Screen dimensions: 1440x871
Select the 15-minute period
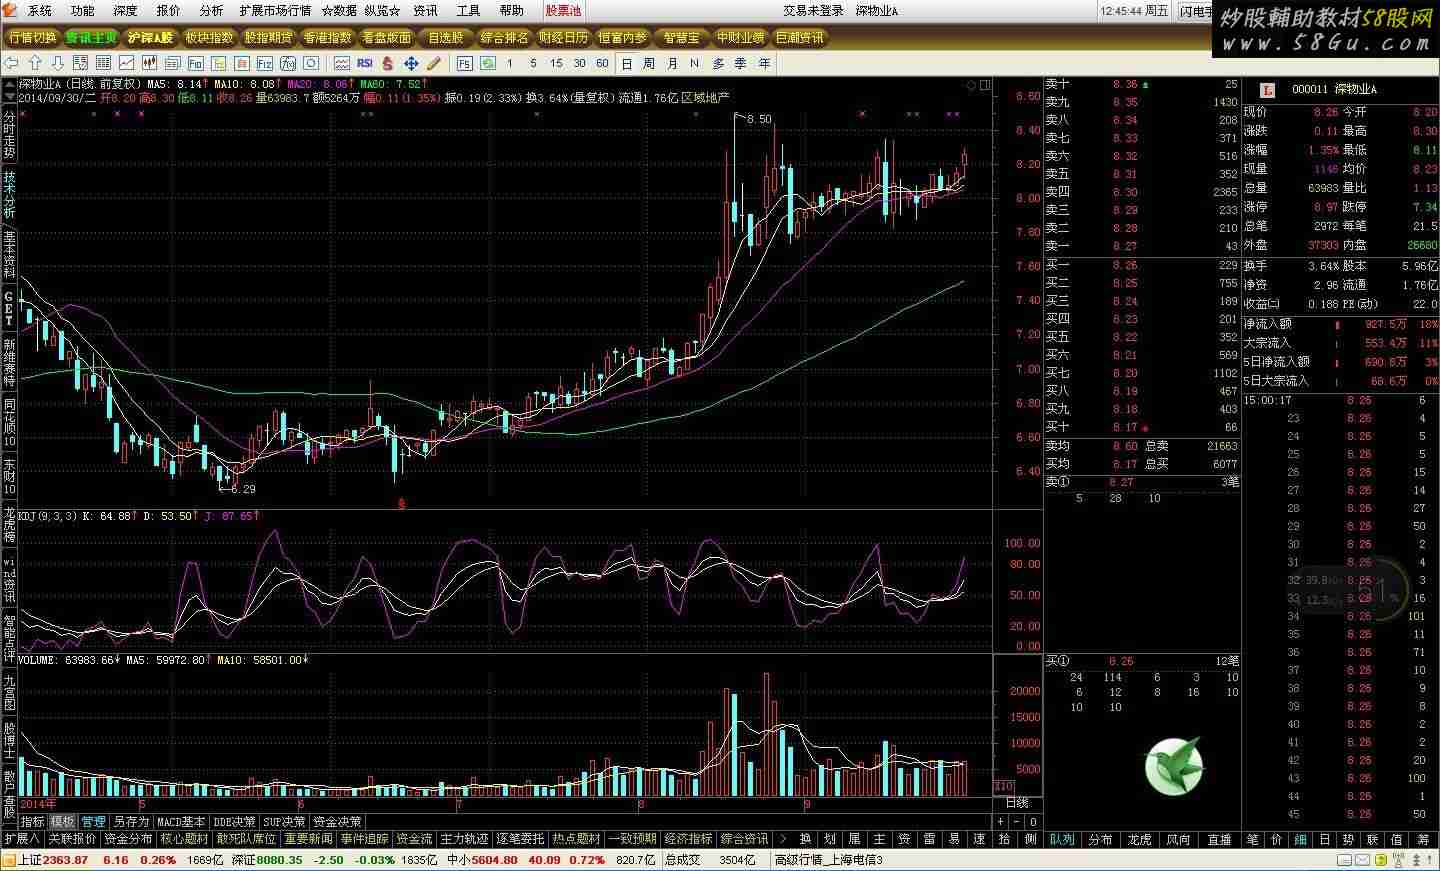click(556, 63)
